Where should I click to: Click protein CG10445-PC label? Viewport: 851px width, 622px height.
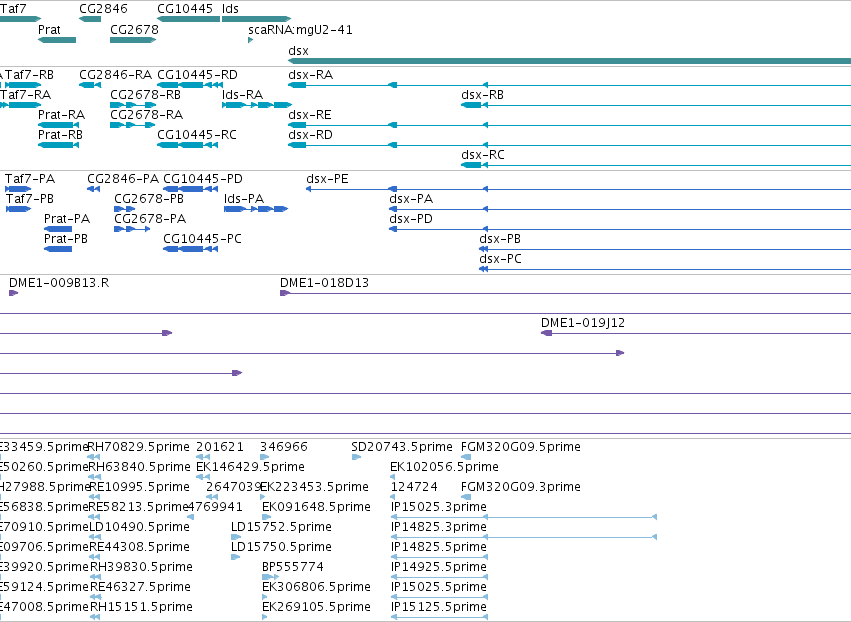[202, 239]
